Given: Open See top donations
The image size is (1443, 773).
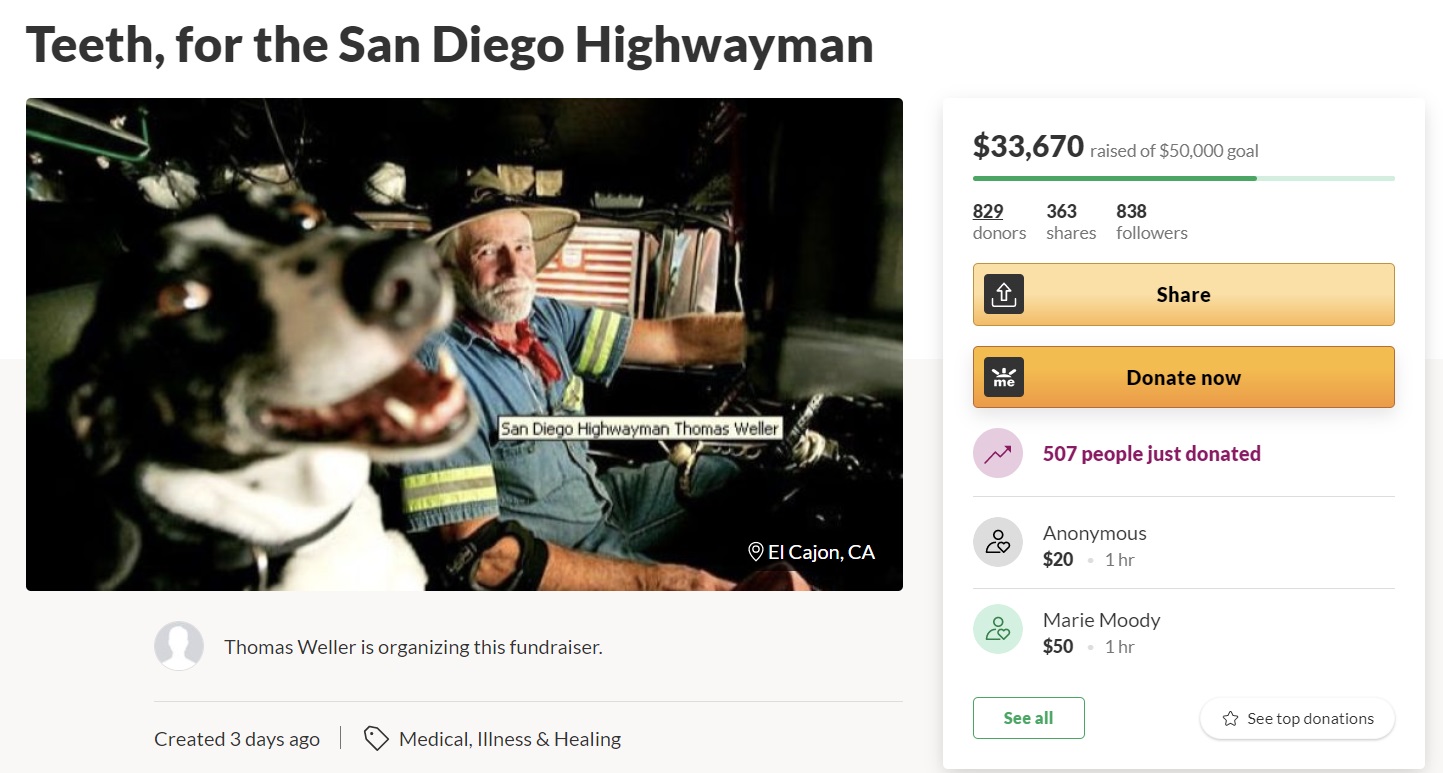Looking at the screenshot, I should click(x=1297, y=718).
